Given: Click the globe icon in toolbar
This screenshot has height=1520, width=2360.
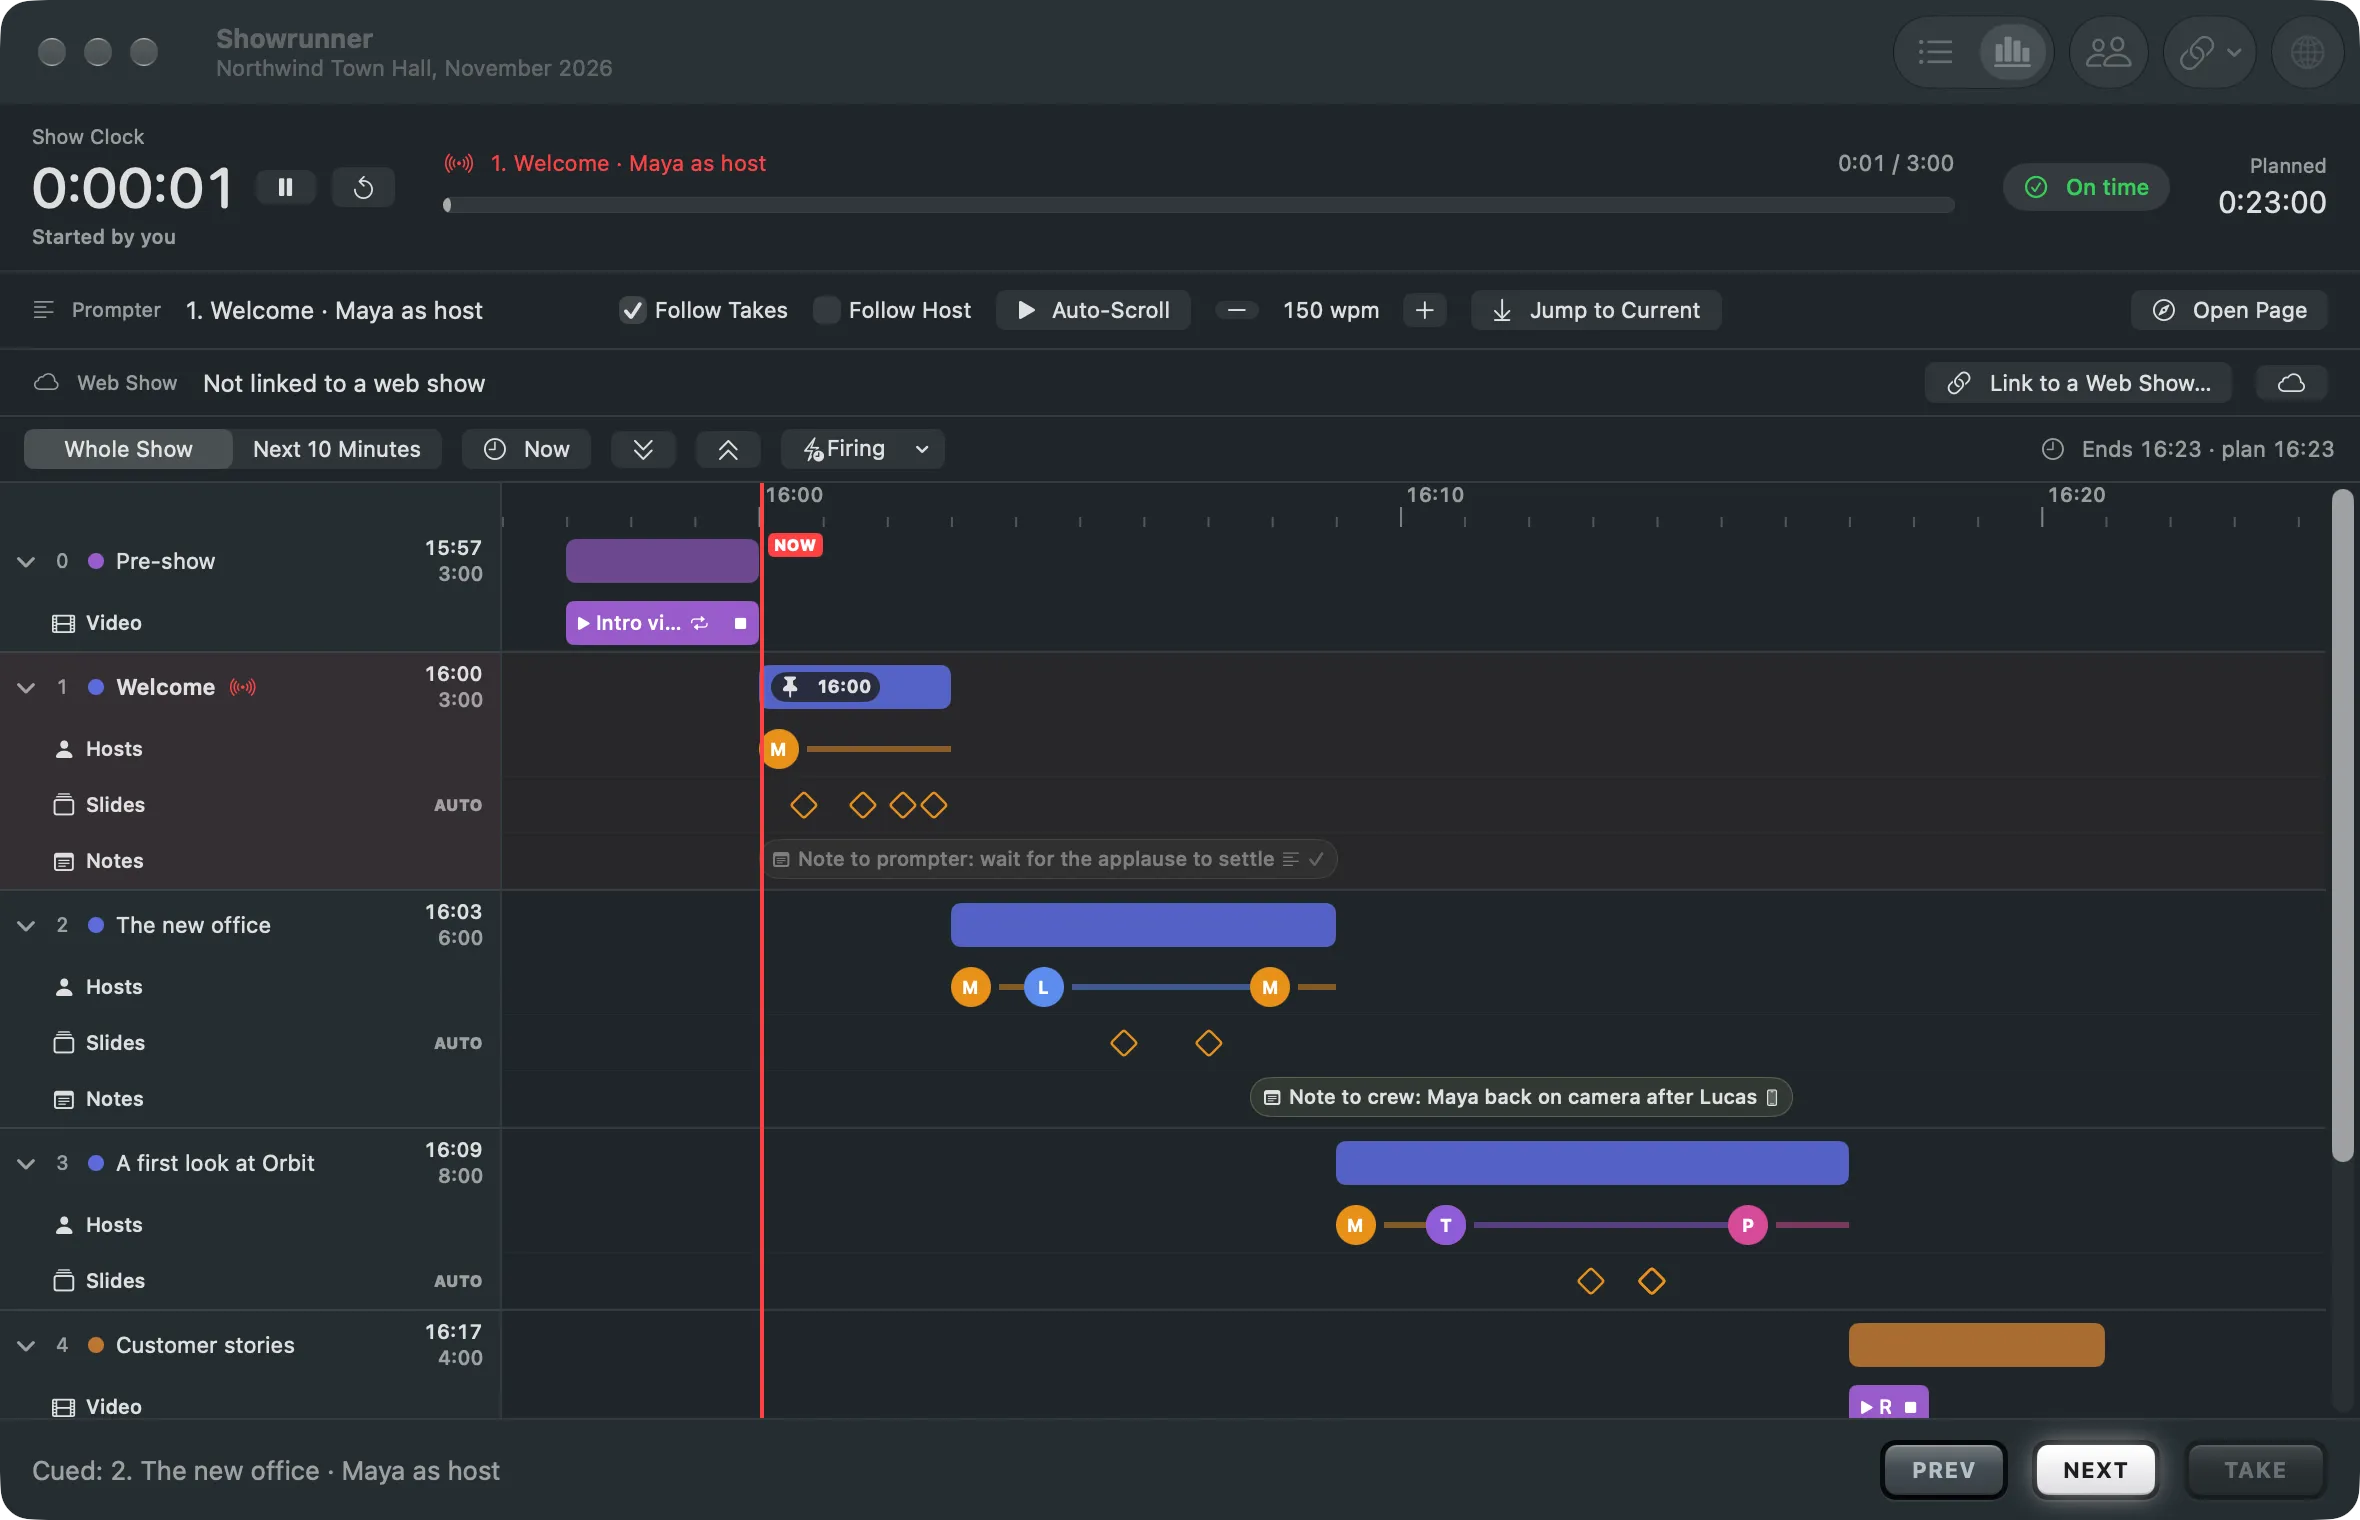Looking at the screenshot, I should pyautogui.click(x=2307, y=52).
